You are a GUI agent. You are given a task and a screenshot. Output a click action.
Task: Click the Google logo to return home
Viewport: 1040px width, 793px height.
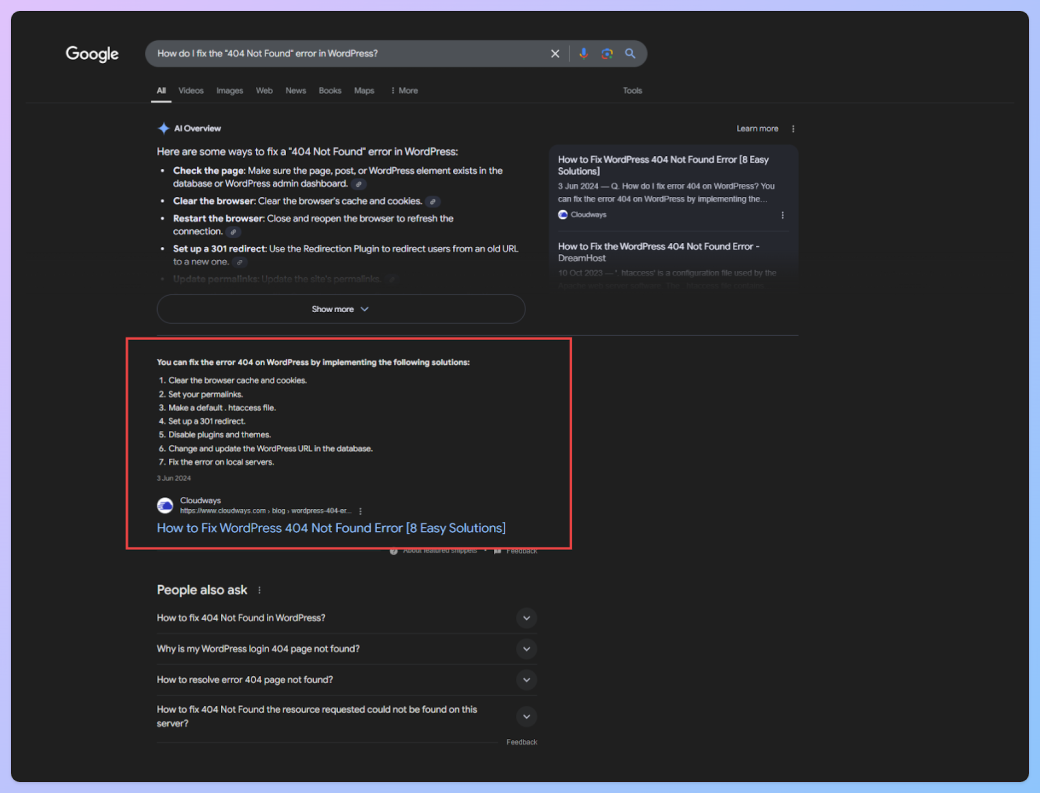tap(92, 54)
